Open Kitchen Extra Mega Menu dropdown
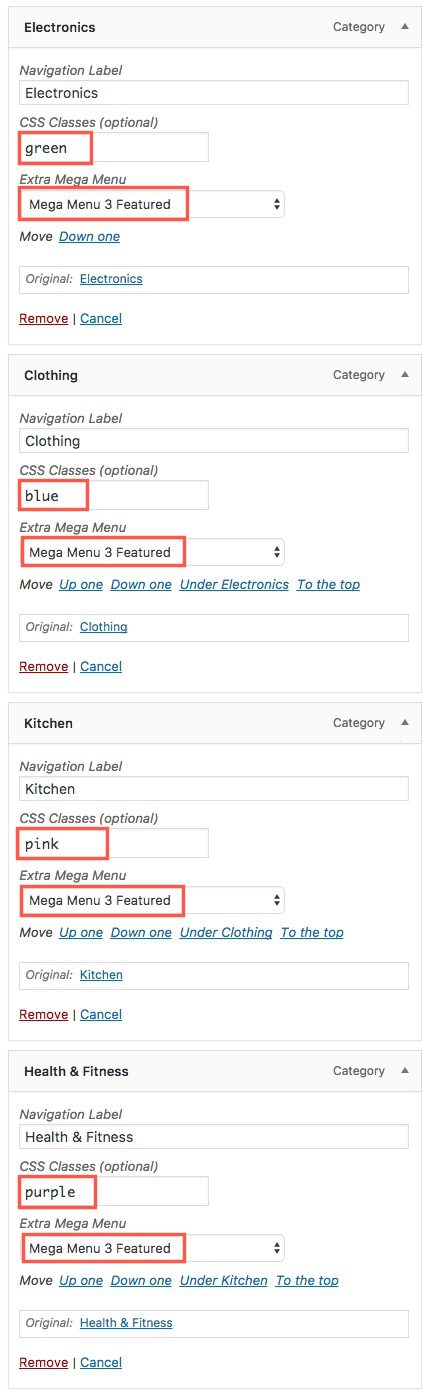 click(x=152, y=900)
